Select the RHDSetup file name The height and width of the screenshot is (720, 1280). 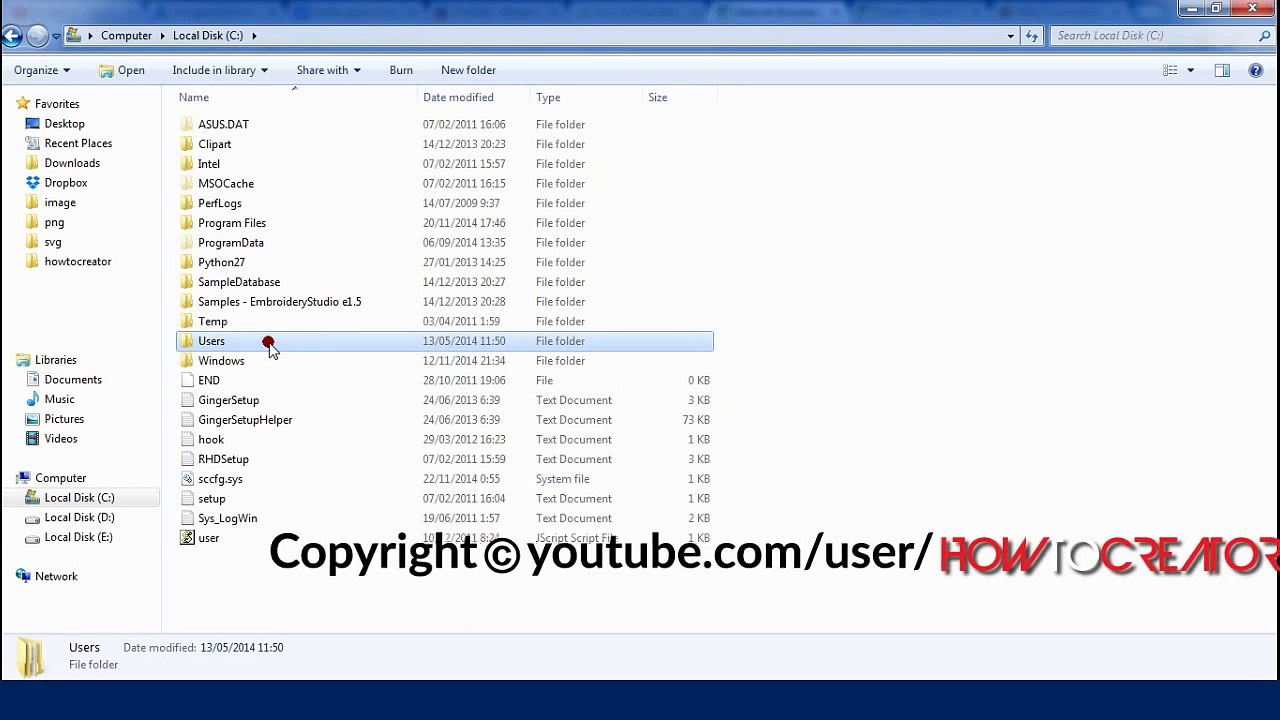click(223, 459)
